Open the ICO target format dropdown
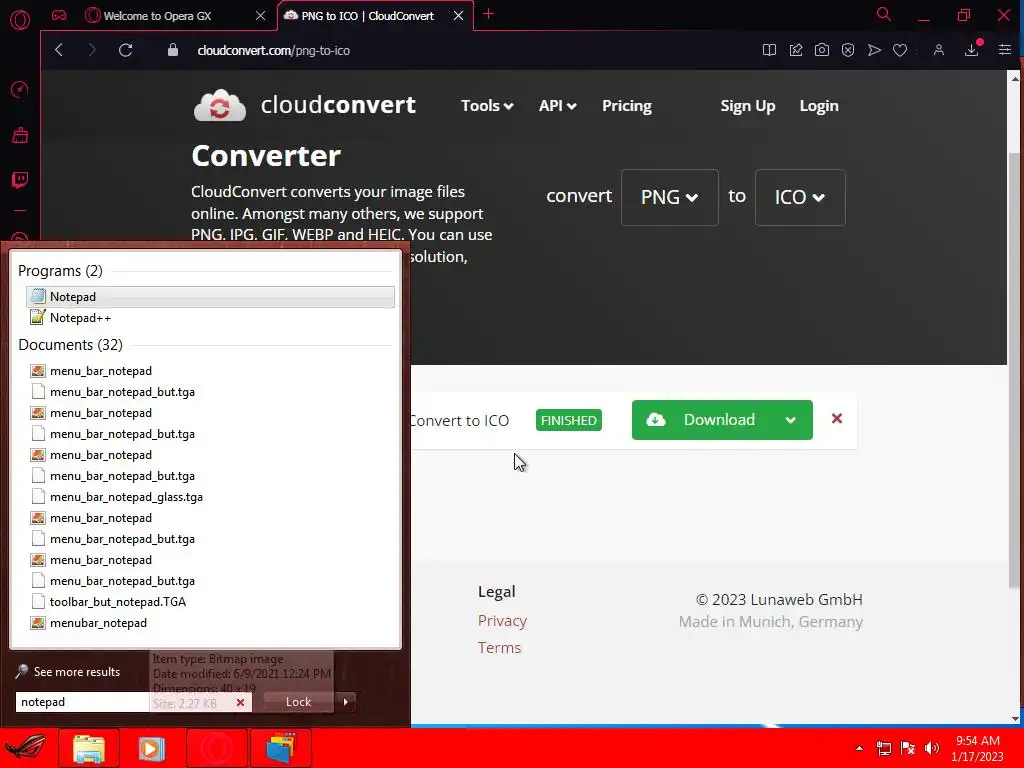1024x768 pixels. pyautogui.click(x=800, y=197)
